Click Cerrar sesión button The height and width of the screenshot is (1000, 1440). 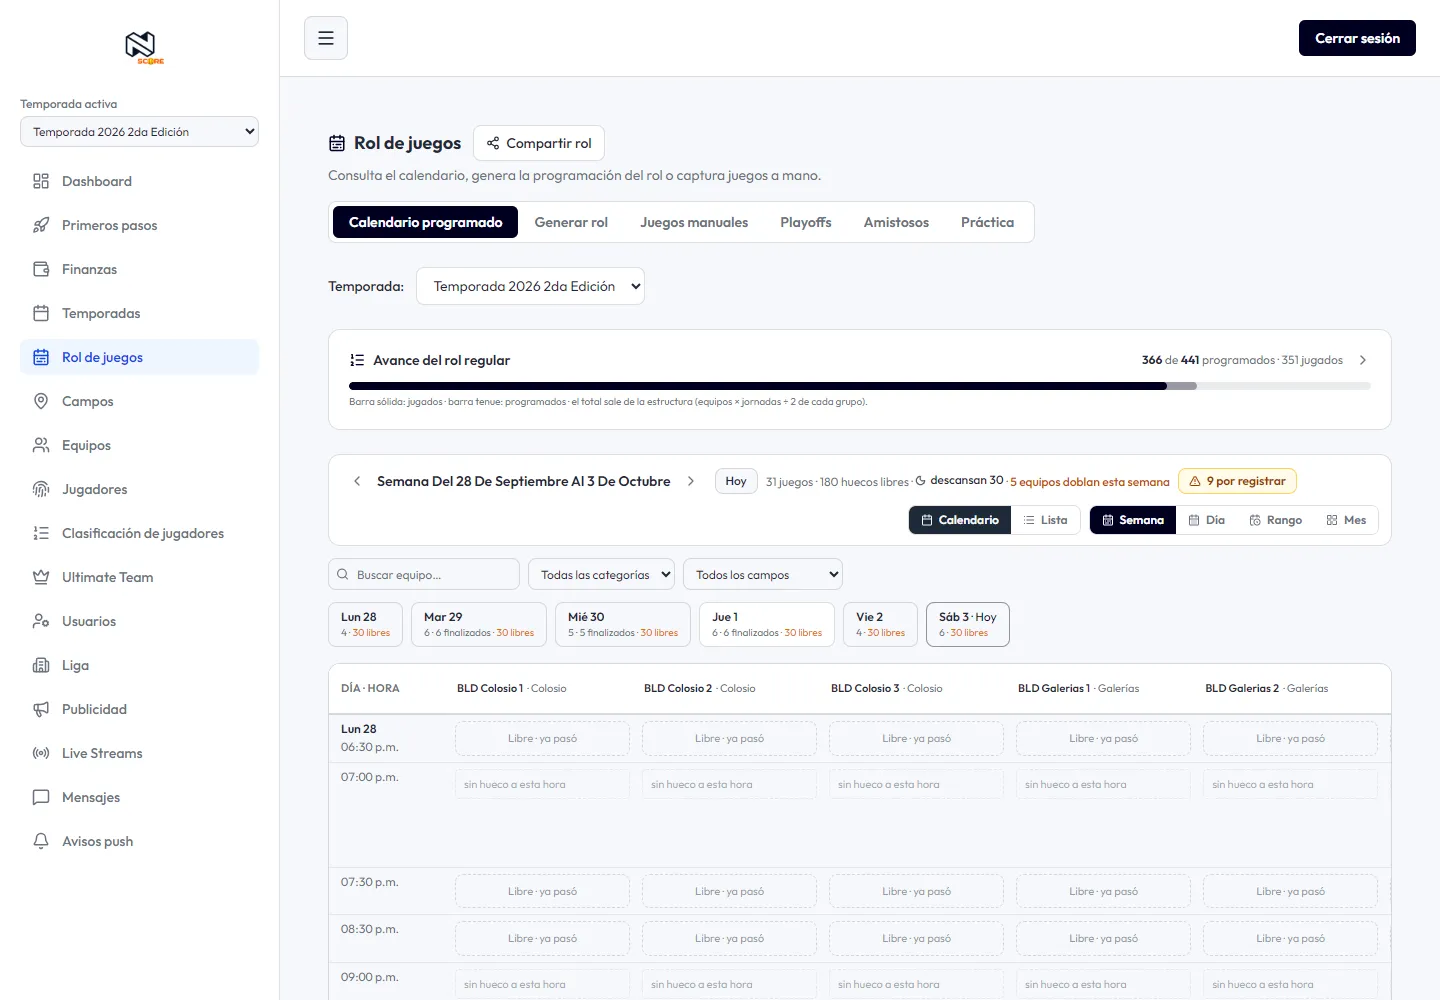1357,38
